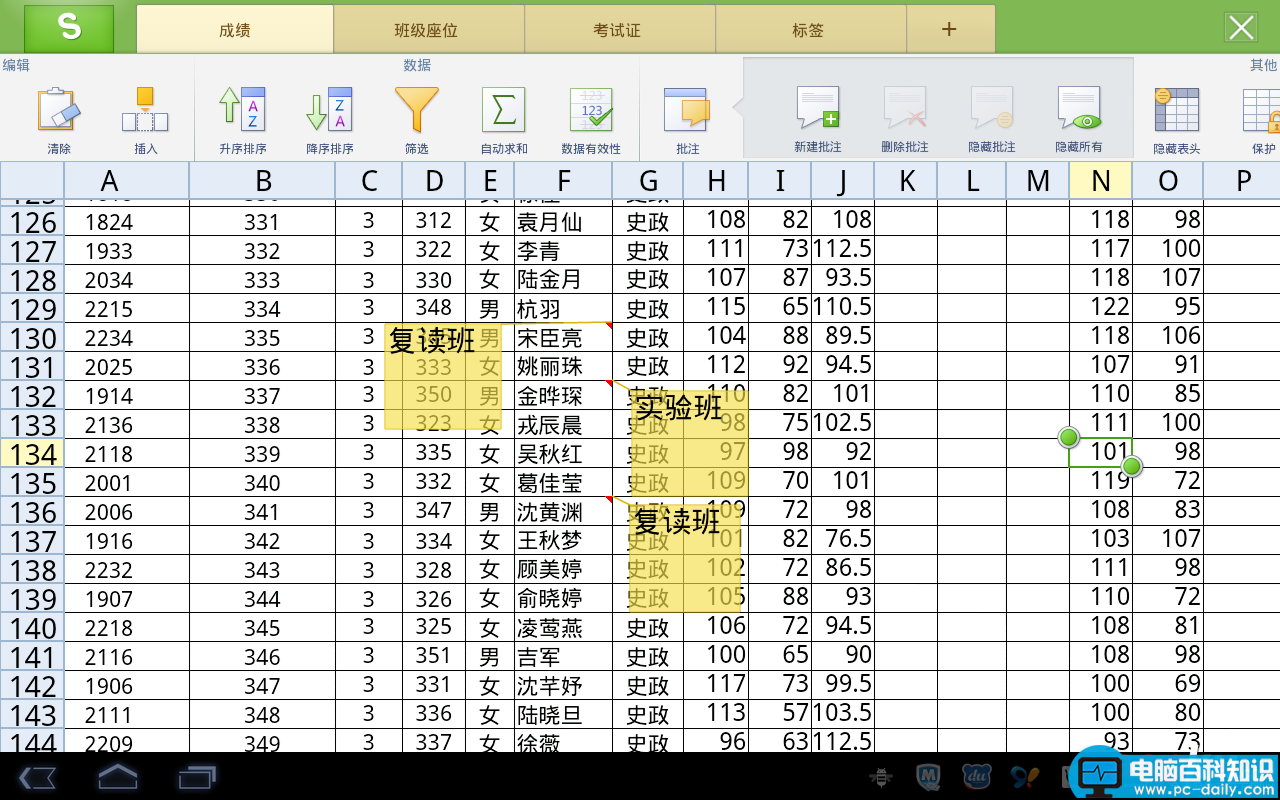The image size is (1280, 800).
Task: Switch to the 标签 sheet tab
Action: pos(809,30)
